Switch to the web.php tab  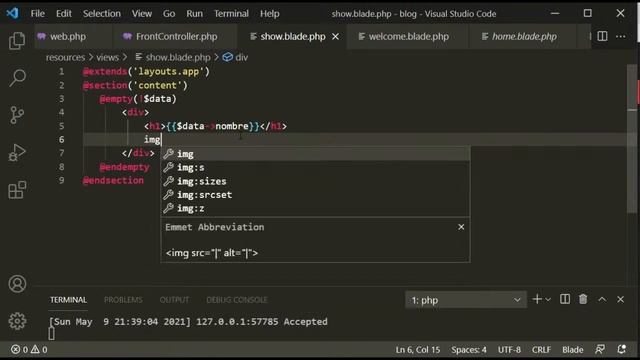coord(68,37)
